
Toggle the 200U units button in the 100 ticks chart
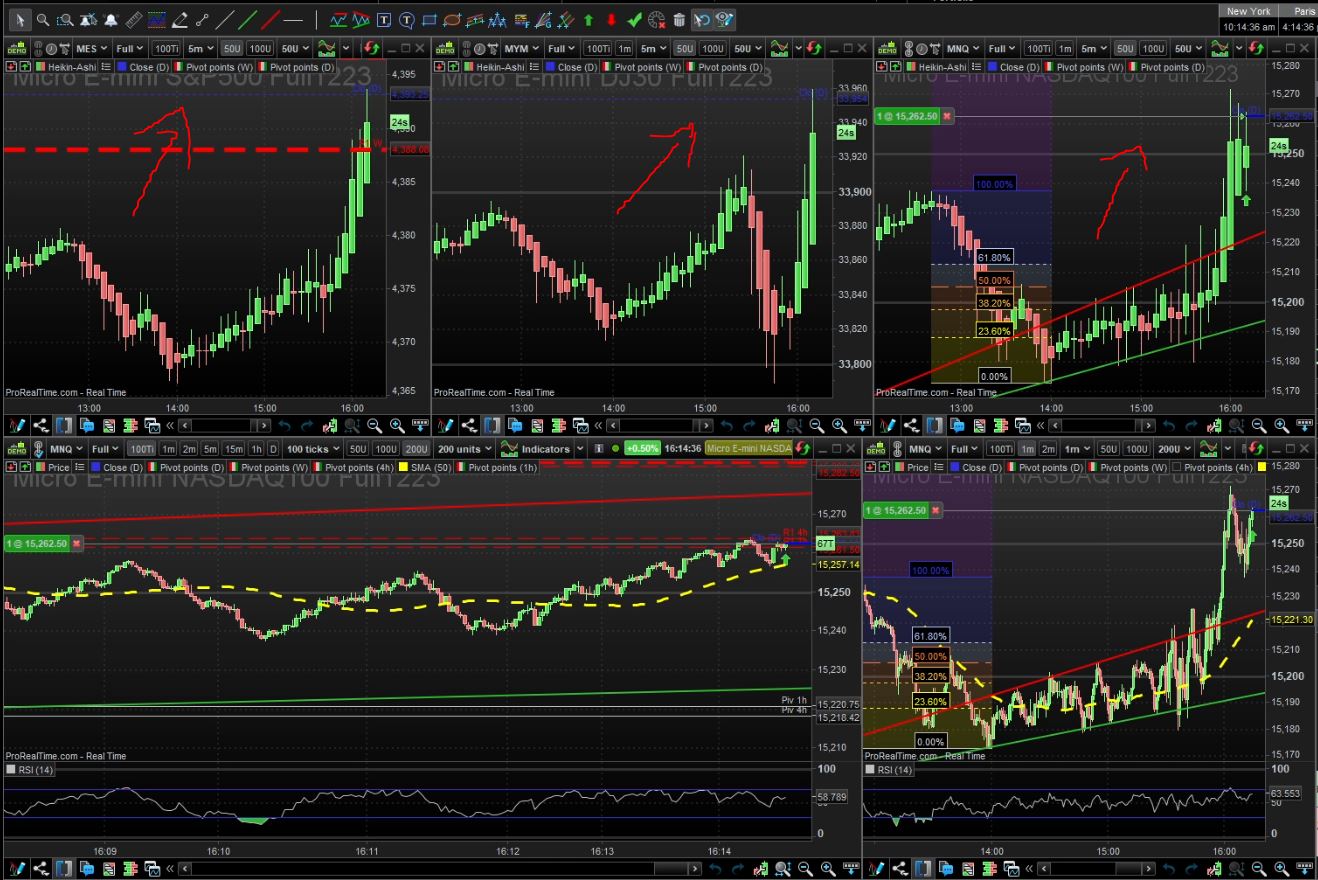tap(416, 449)
